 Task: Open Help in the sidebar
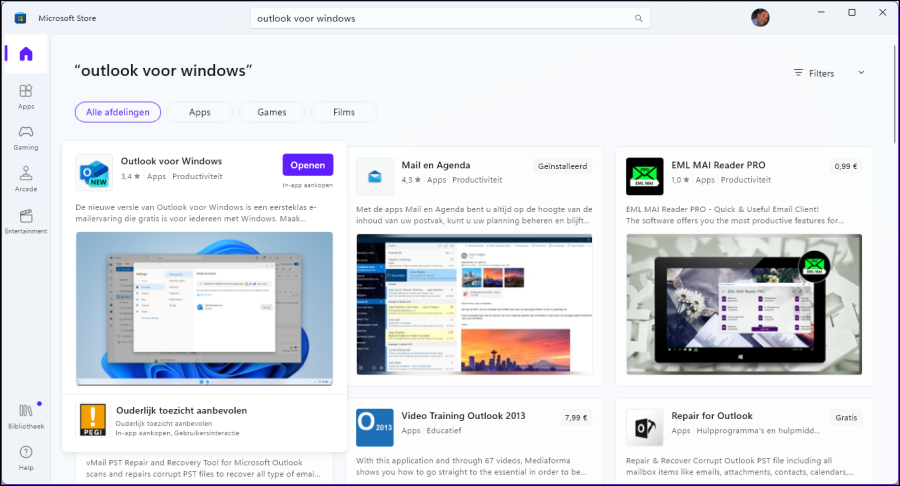(26, 458)
